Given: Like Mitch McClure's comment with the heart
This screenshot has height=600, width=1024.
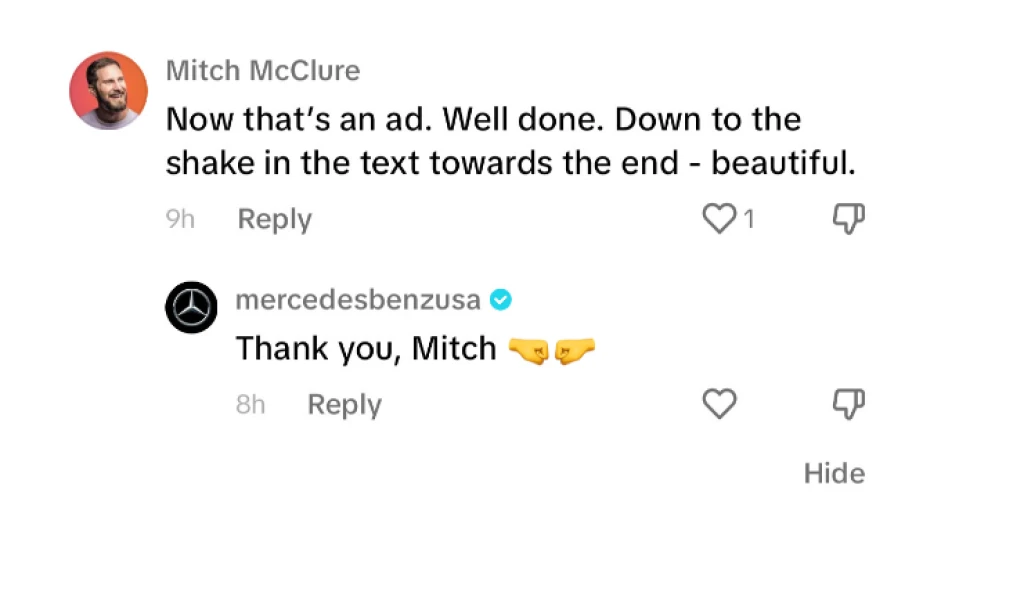Looking at the screenshot, I should [720, 219].
